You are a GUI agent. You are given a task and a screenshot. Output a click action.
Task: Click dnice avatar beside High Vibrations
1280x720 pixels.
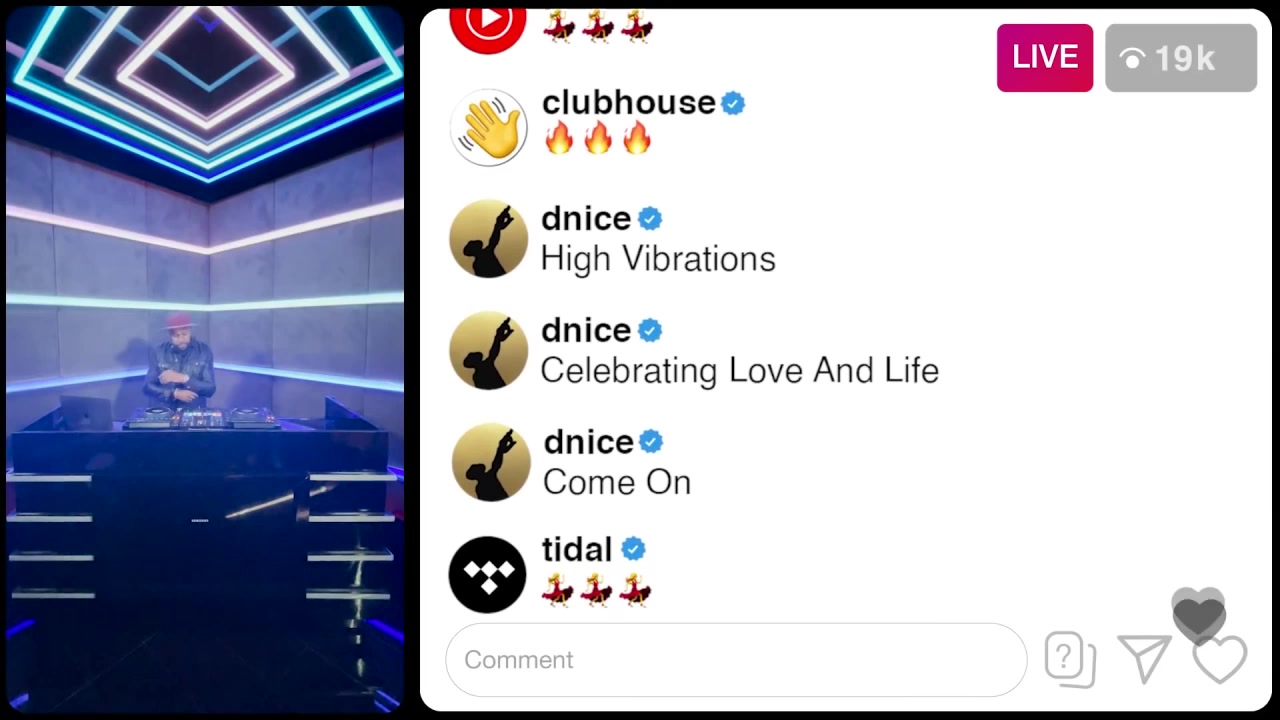488,239
